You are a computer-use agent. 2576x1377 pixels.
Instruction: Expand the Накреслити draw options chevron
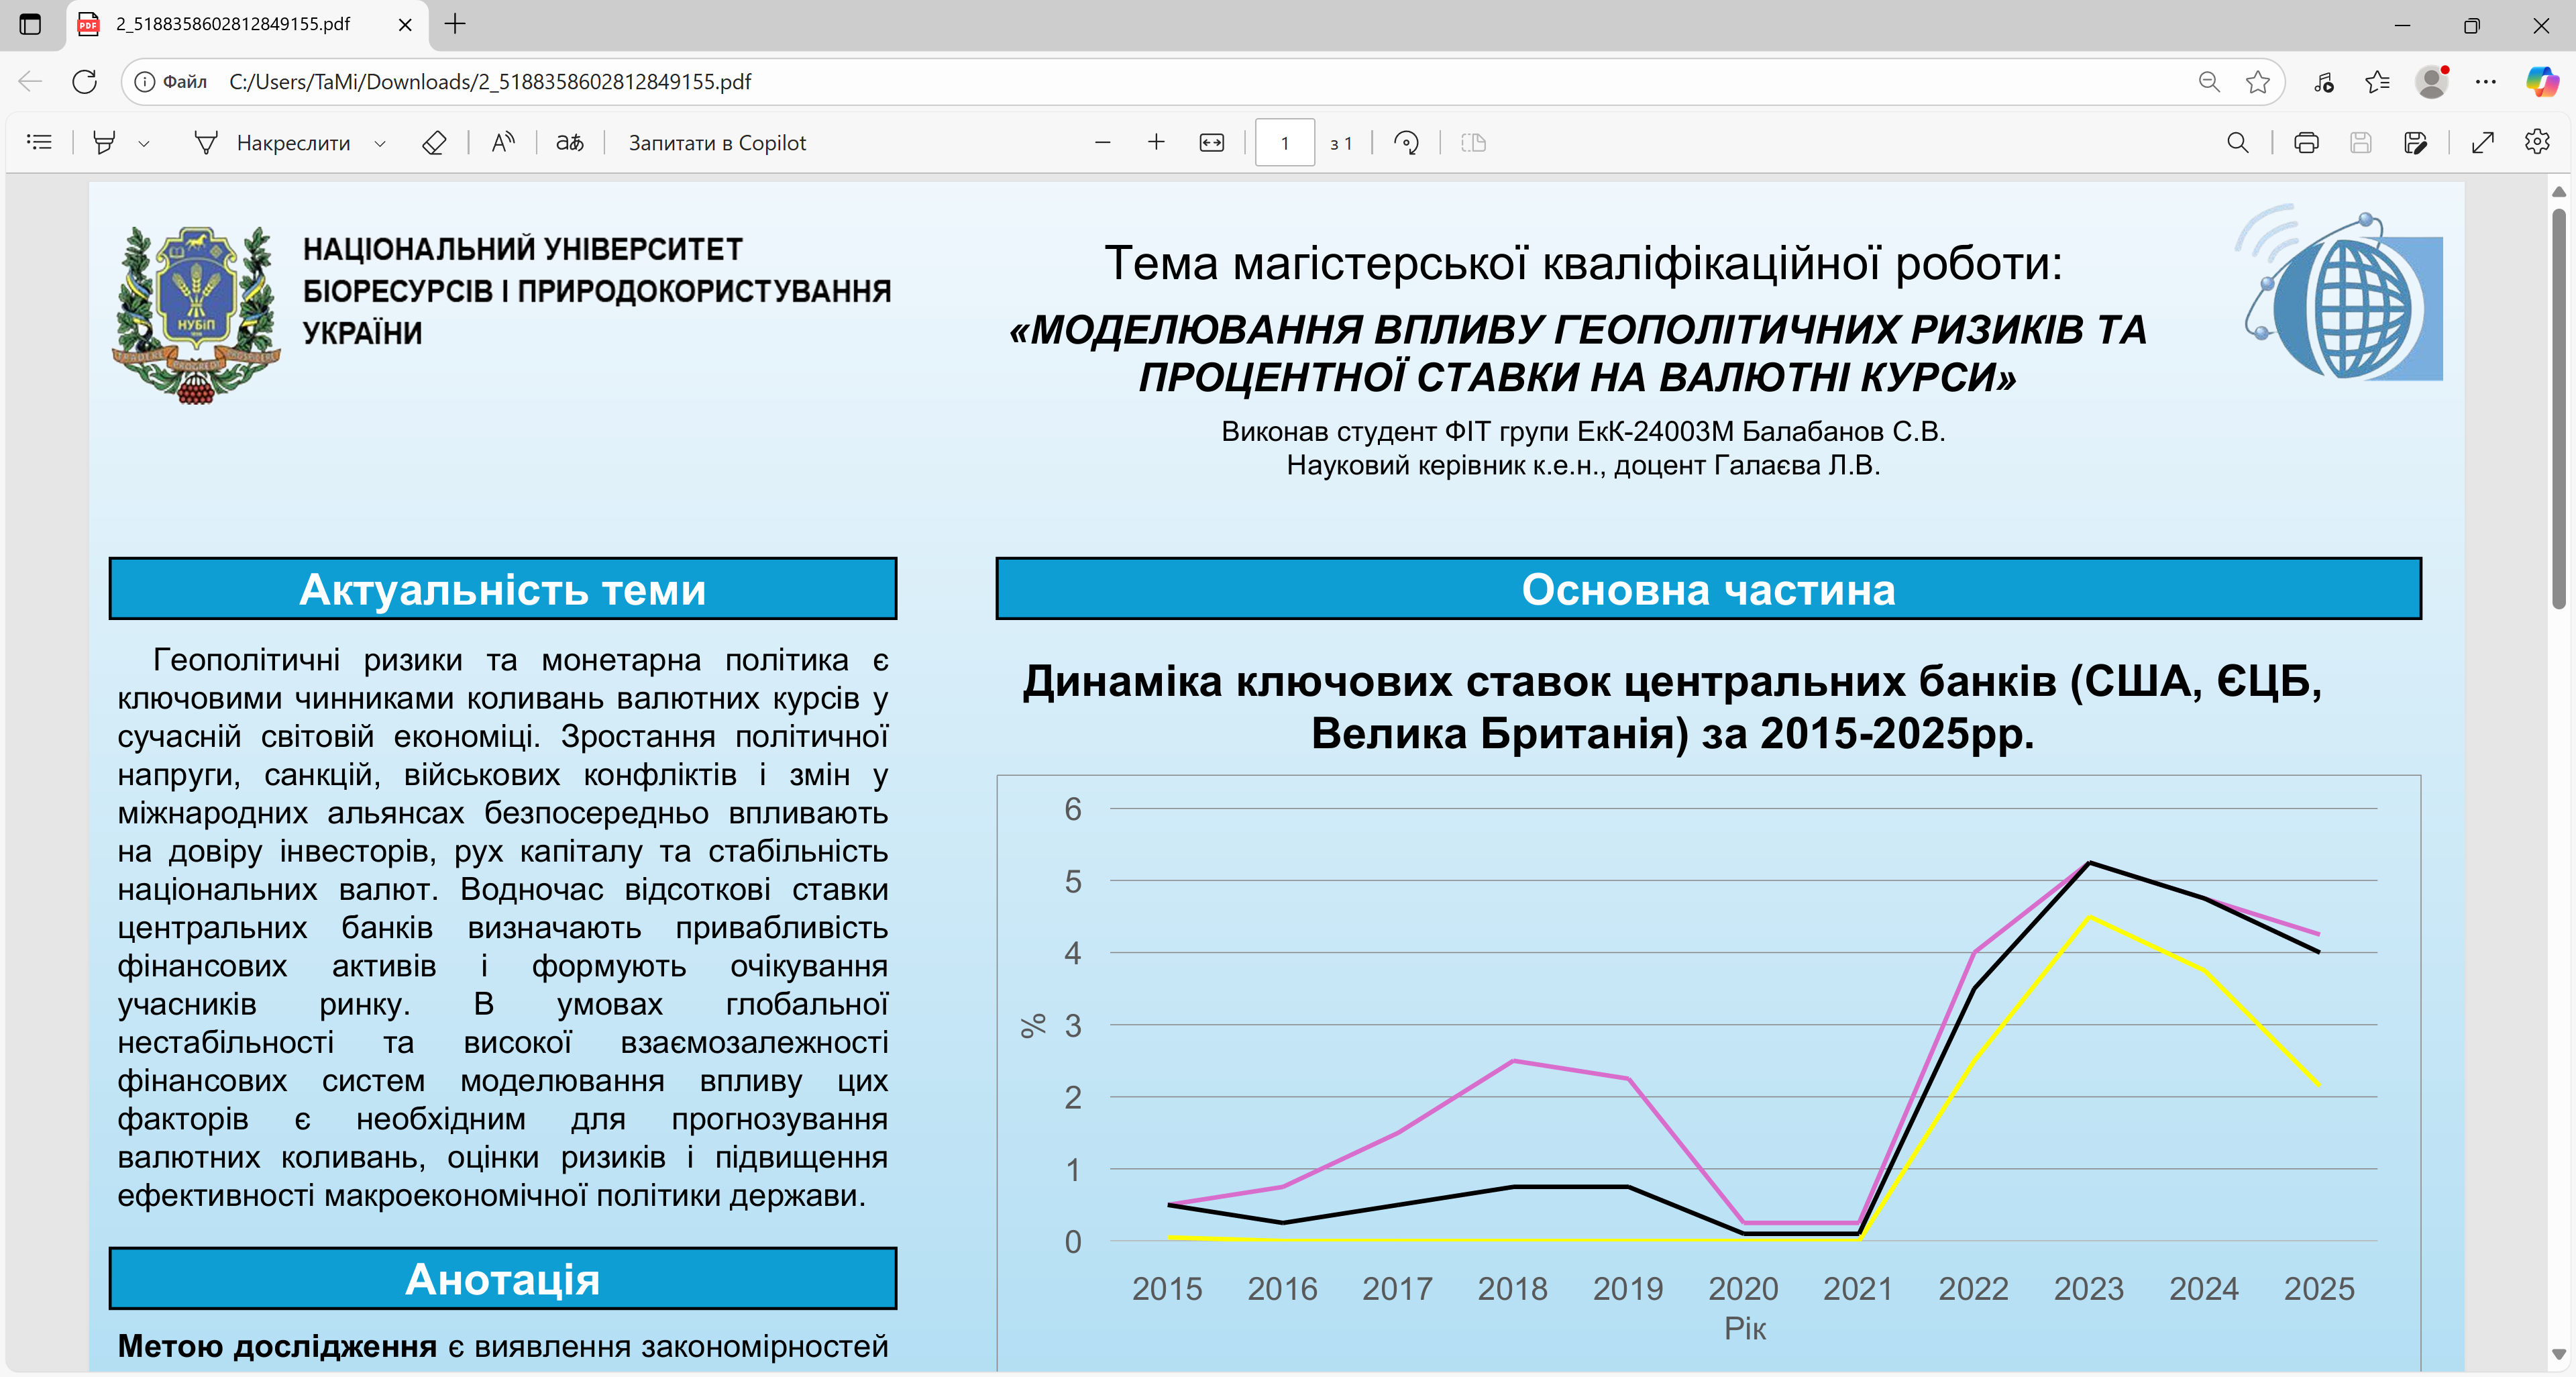click(x=380, y=144)
